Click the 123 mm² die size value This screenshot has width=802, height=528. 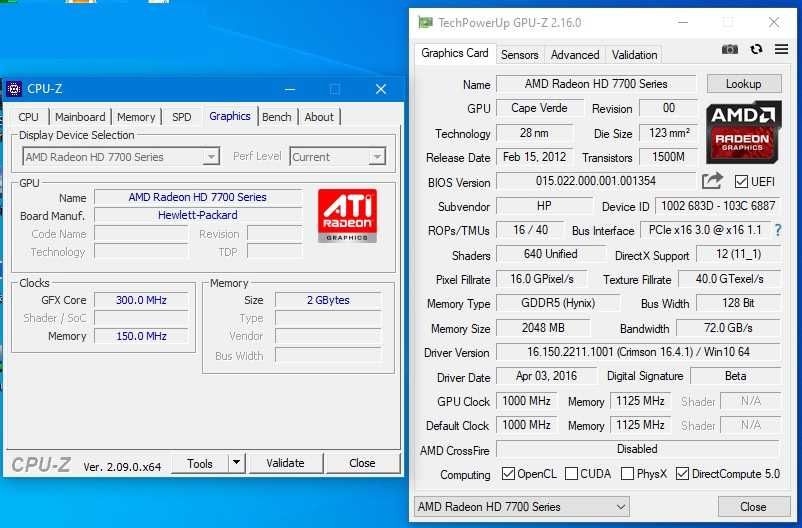coord(669,133)
